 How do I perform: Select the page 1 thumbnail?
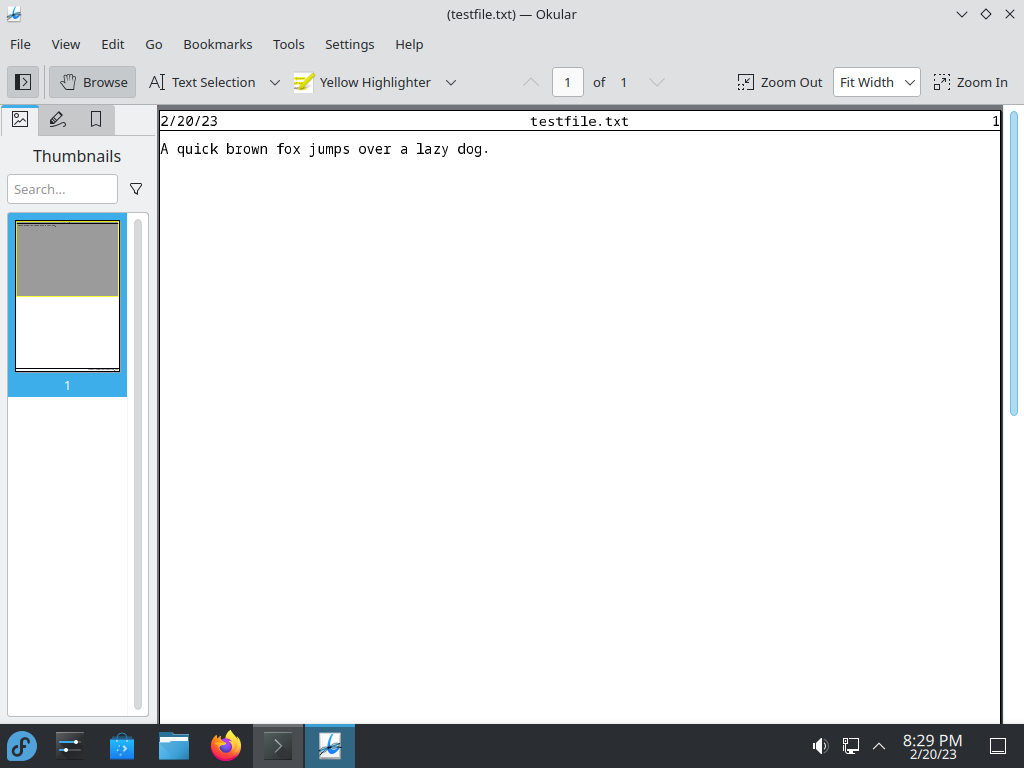pos(67,304)
